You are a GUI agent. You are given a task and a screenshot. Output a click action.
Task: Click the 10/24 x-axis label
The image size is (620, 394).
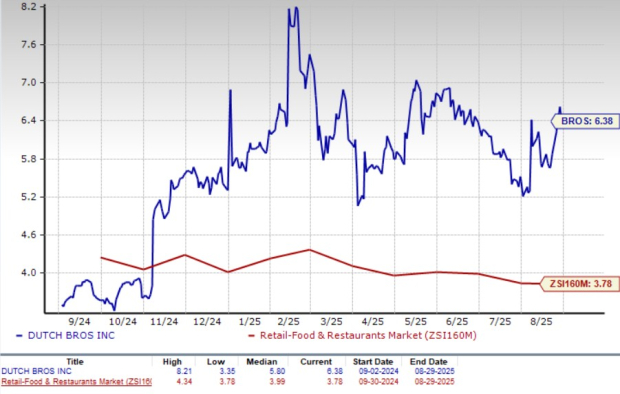coord(122,321)
